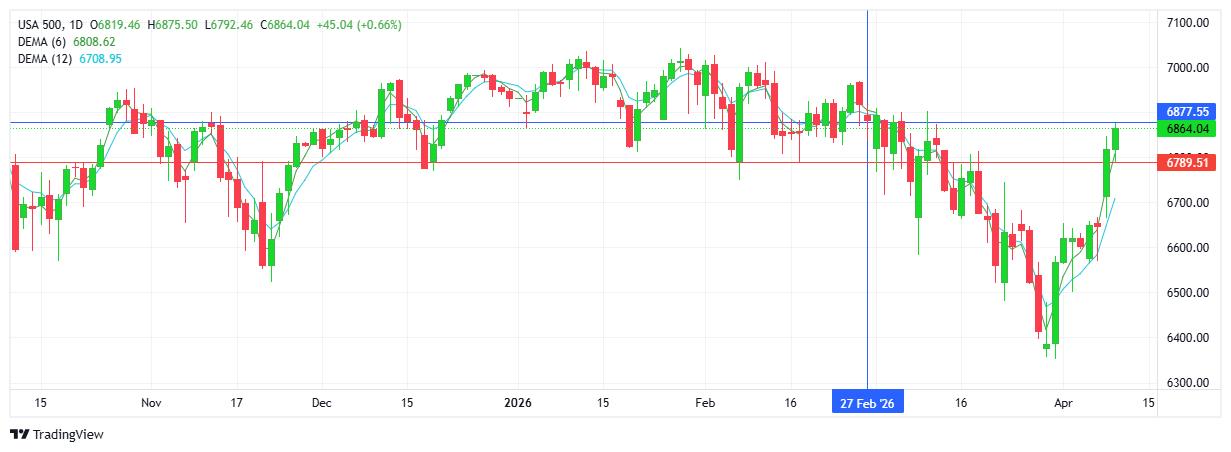
Task: Click the 2026 label on time axis
Action: pyautogui.click(x=517, y=402)
